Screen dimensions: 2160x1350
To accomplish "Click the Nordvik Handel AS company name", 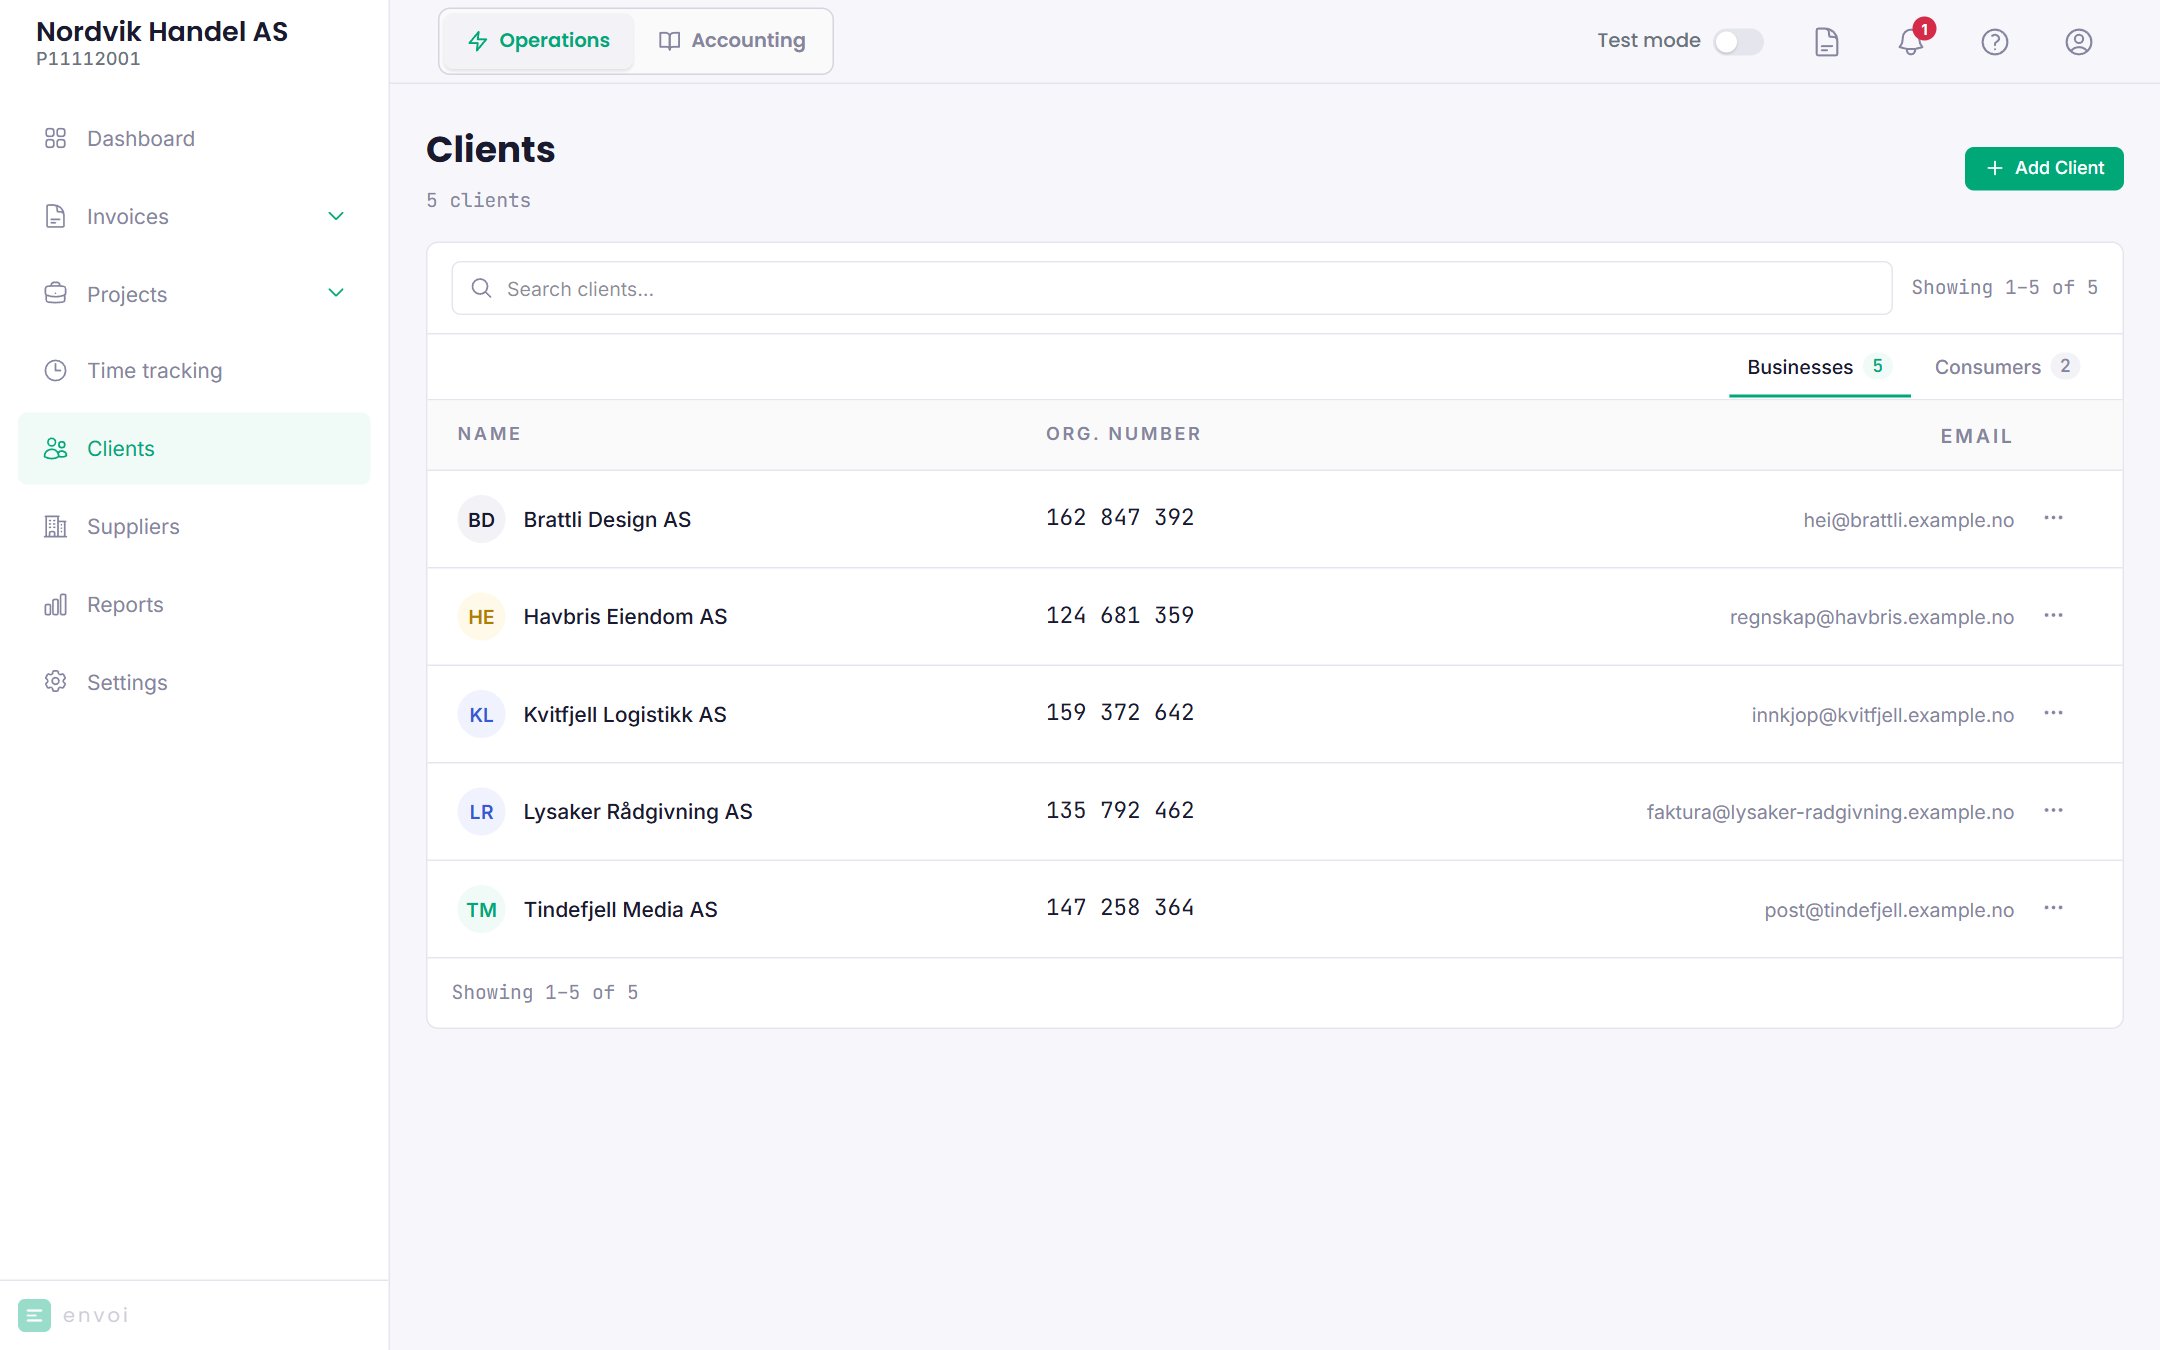I will [x=162, y=31].
